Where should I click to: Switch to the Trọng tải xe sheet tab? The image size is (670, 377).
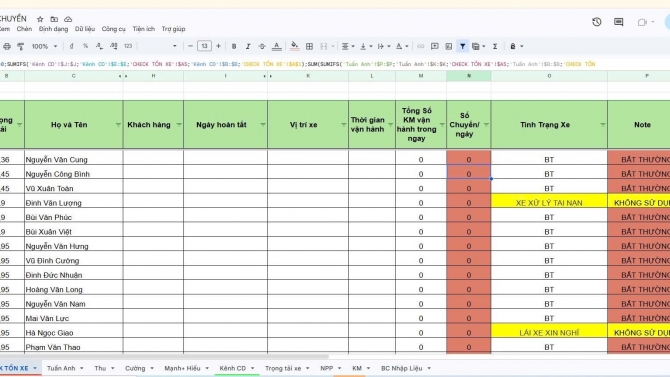tap(283, 368)
